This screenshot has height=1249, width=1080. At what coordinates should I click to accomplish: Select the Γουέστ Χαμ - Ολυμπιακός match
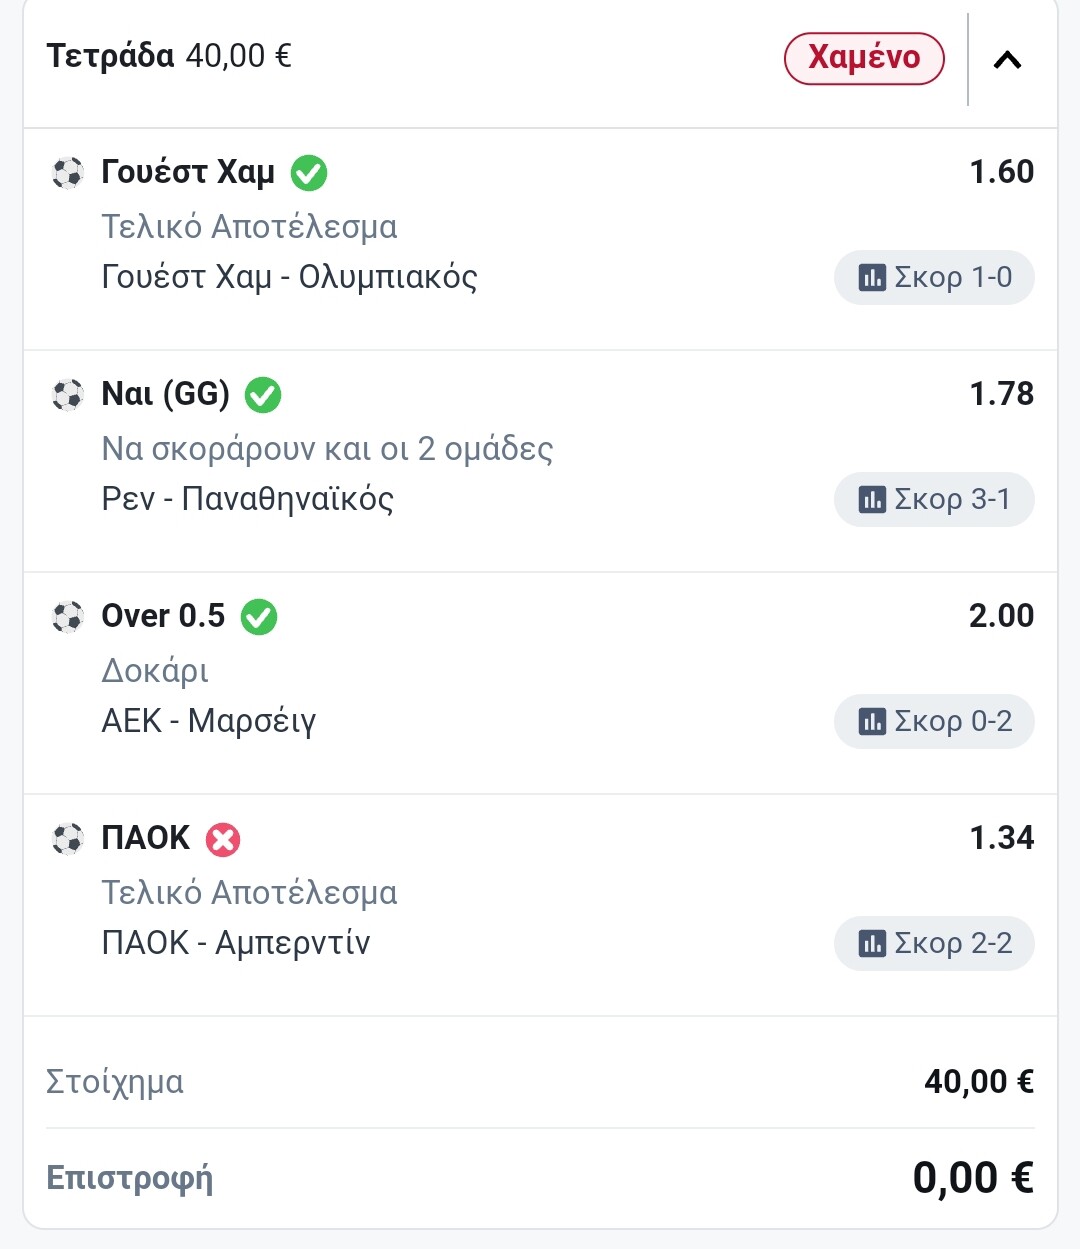tap(289, 277)
